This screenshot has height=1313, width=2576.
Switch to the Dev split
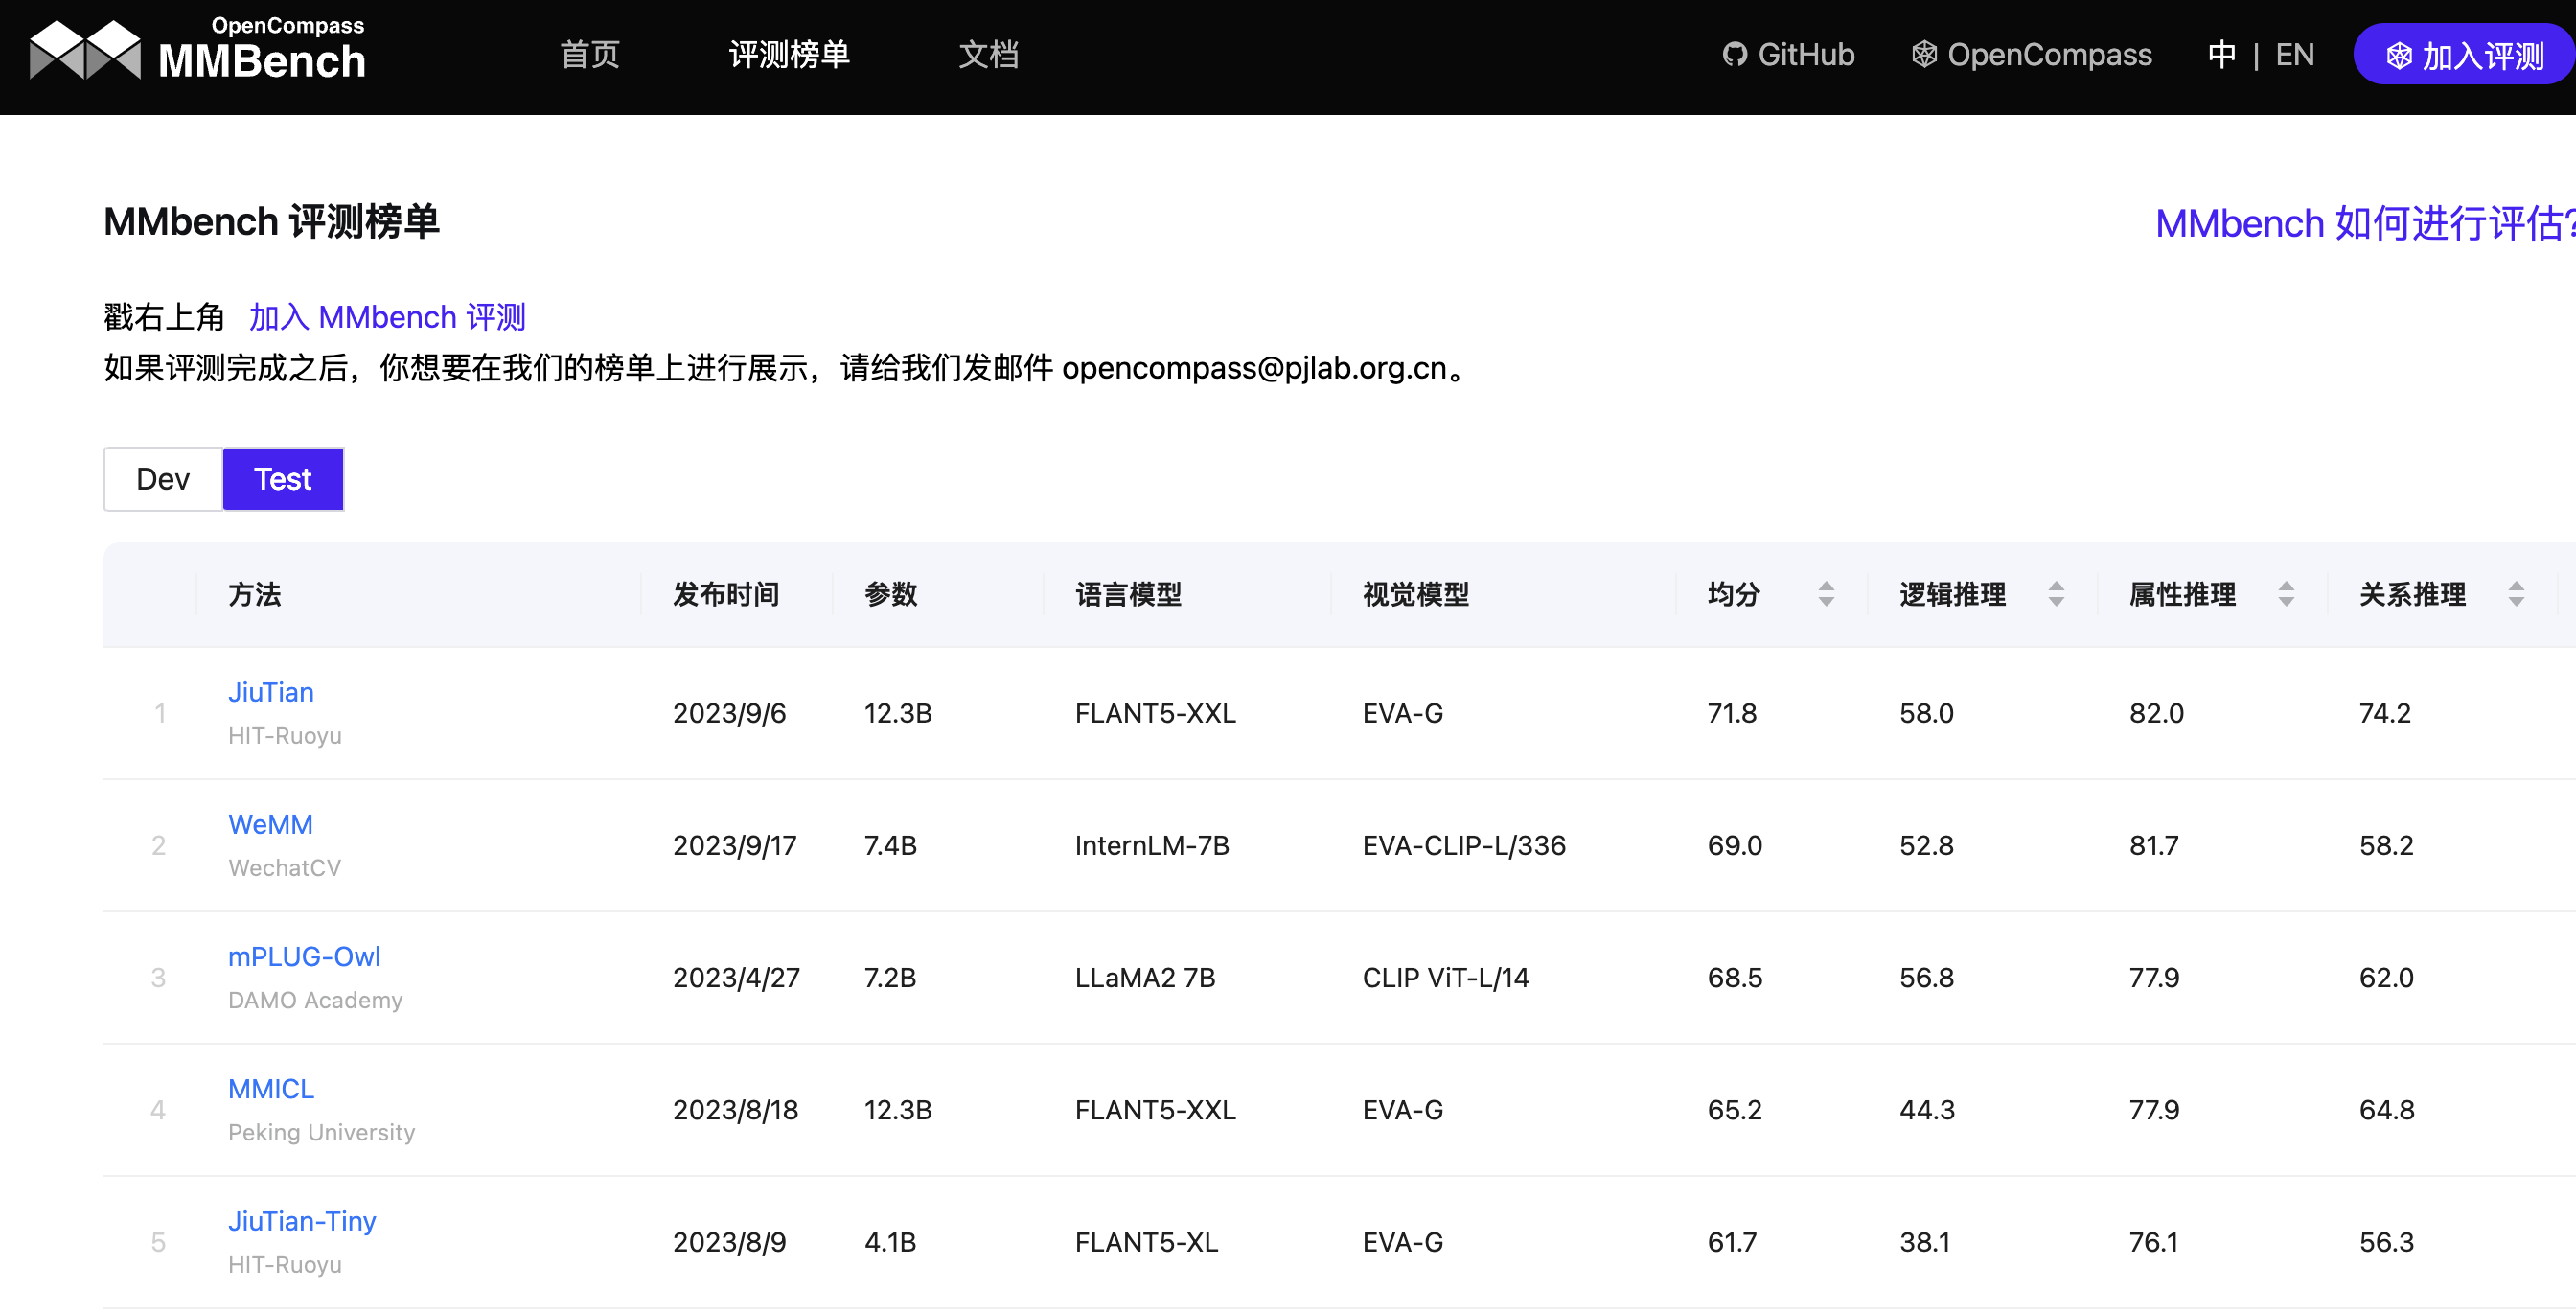pyautogui.click(x=162, y=479)
